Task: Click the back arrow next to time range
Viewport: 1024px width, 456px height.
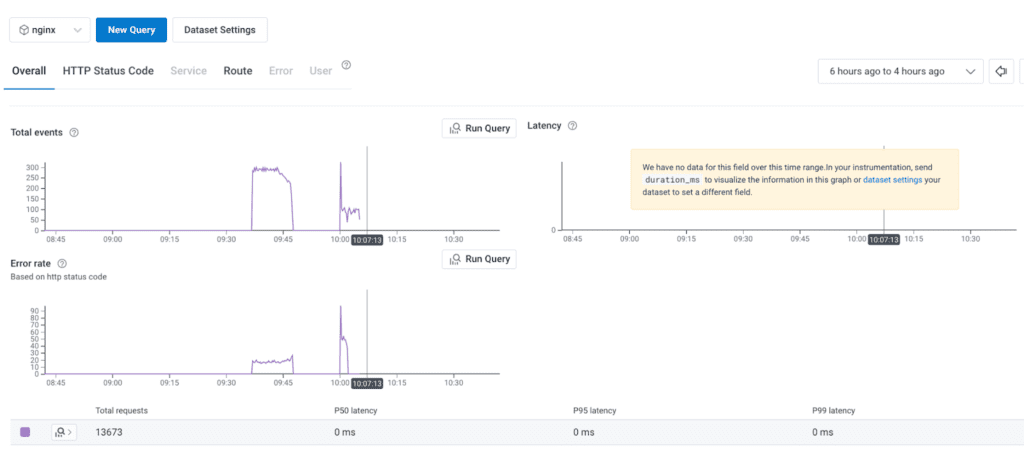Action: point(1001,72)
